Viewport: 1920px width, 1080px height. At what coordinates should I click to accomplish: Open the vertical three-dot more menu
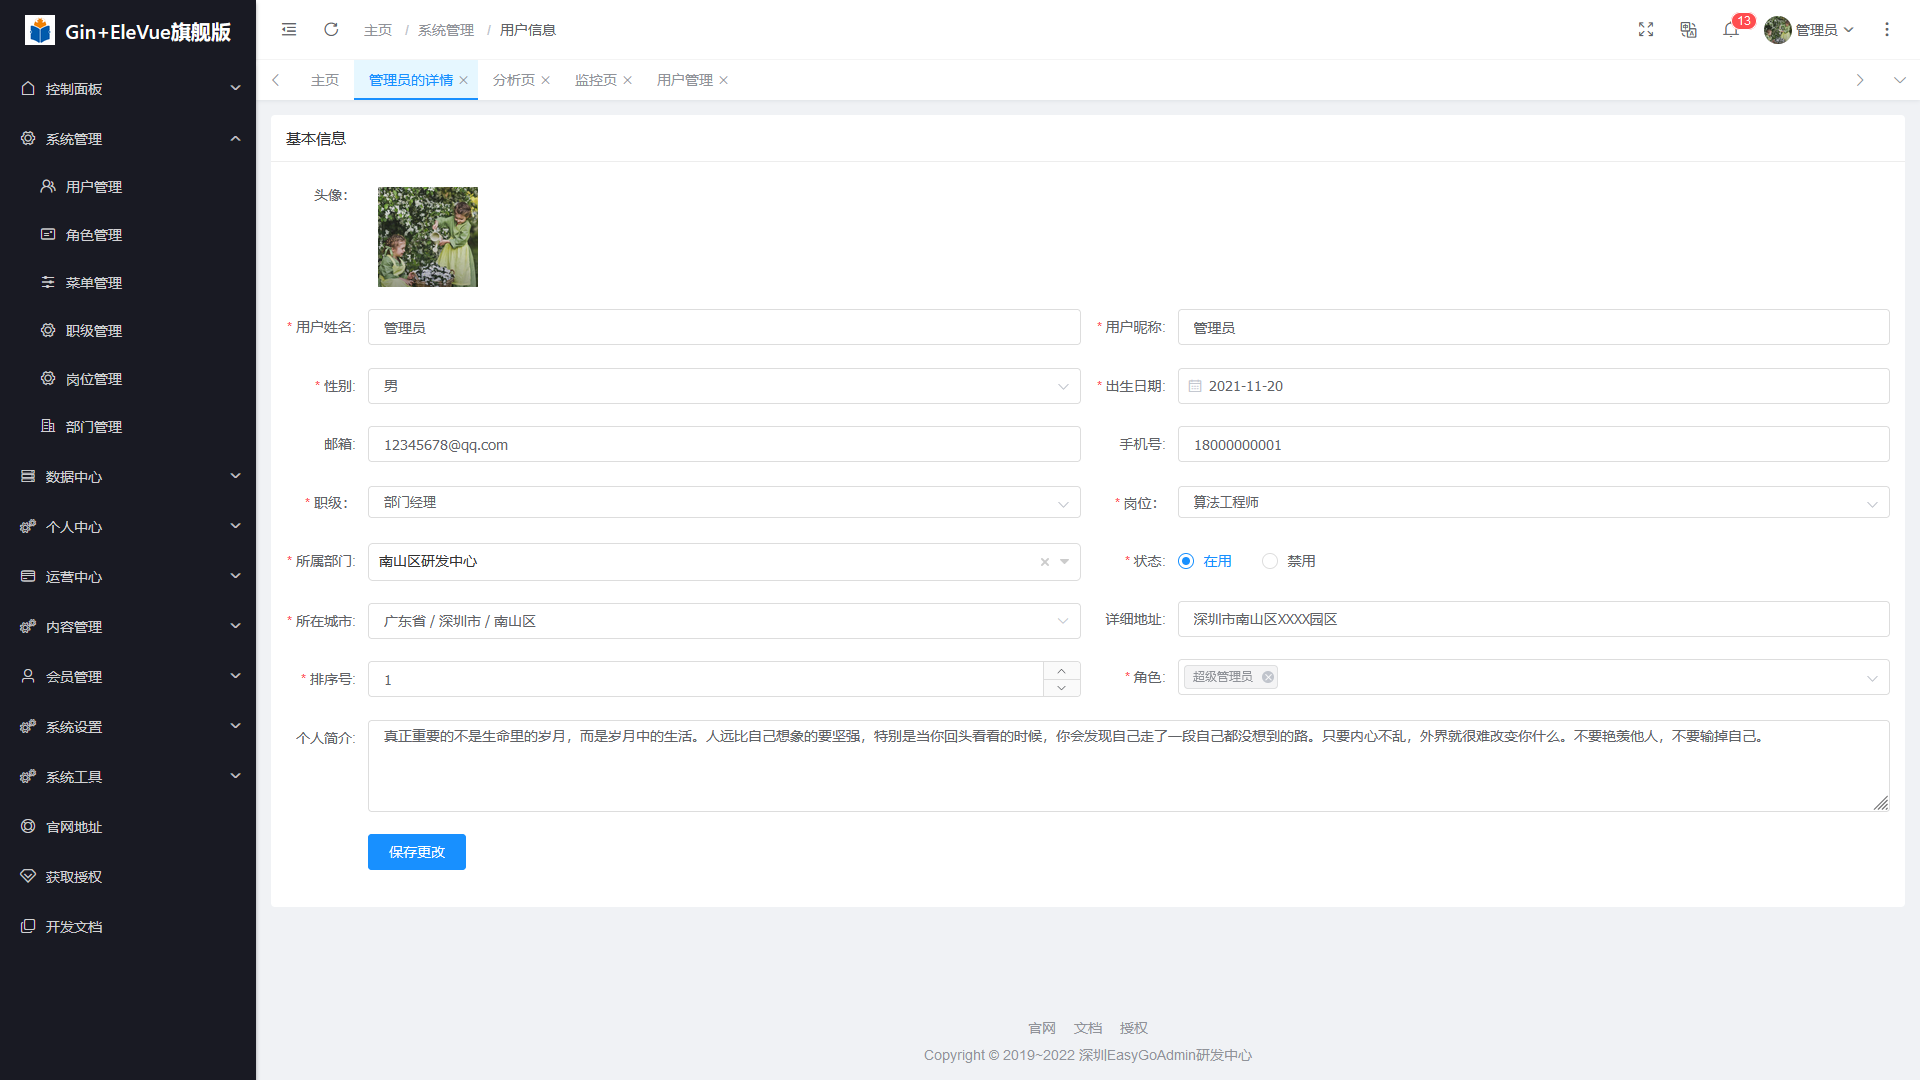(1887, 30)
